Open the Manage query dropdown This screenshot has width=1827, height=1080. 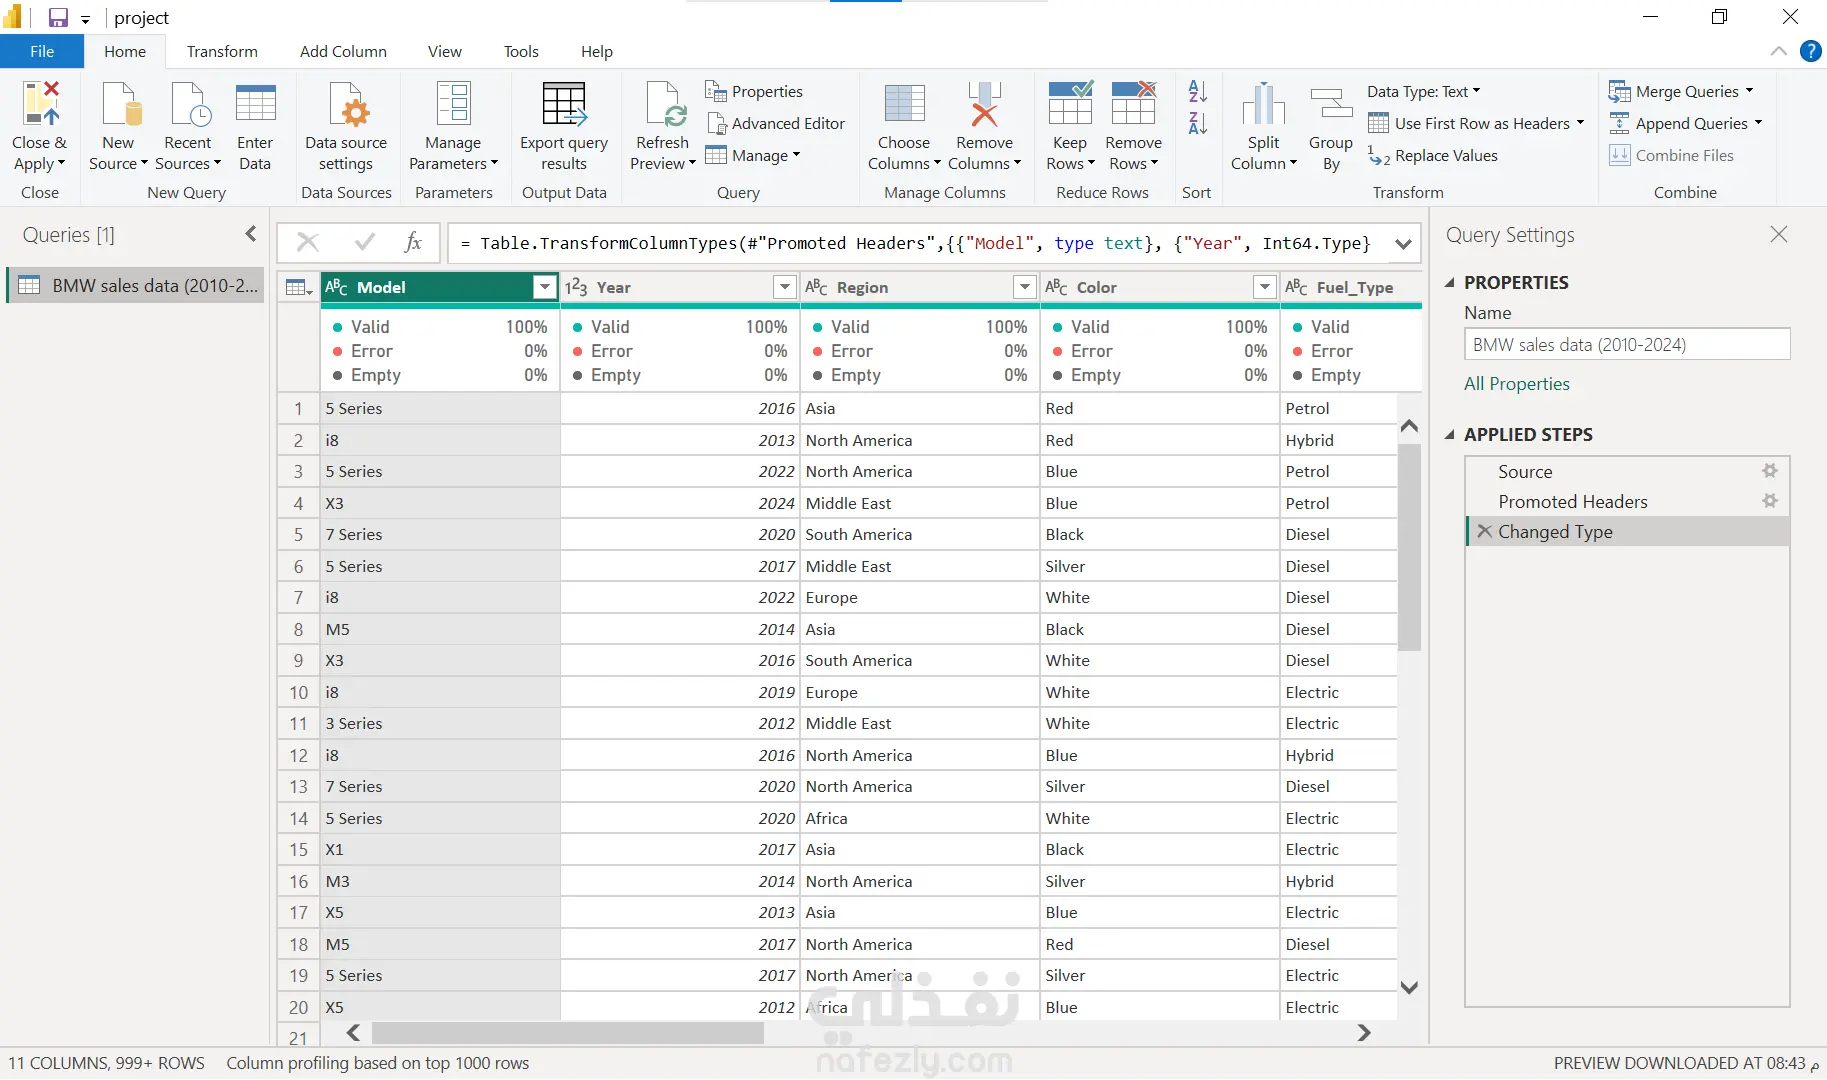(x=753, y=155)
